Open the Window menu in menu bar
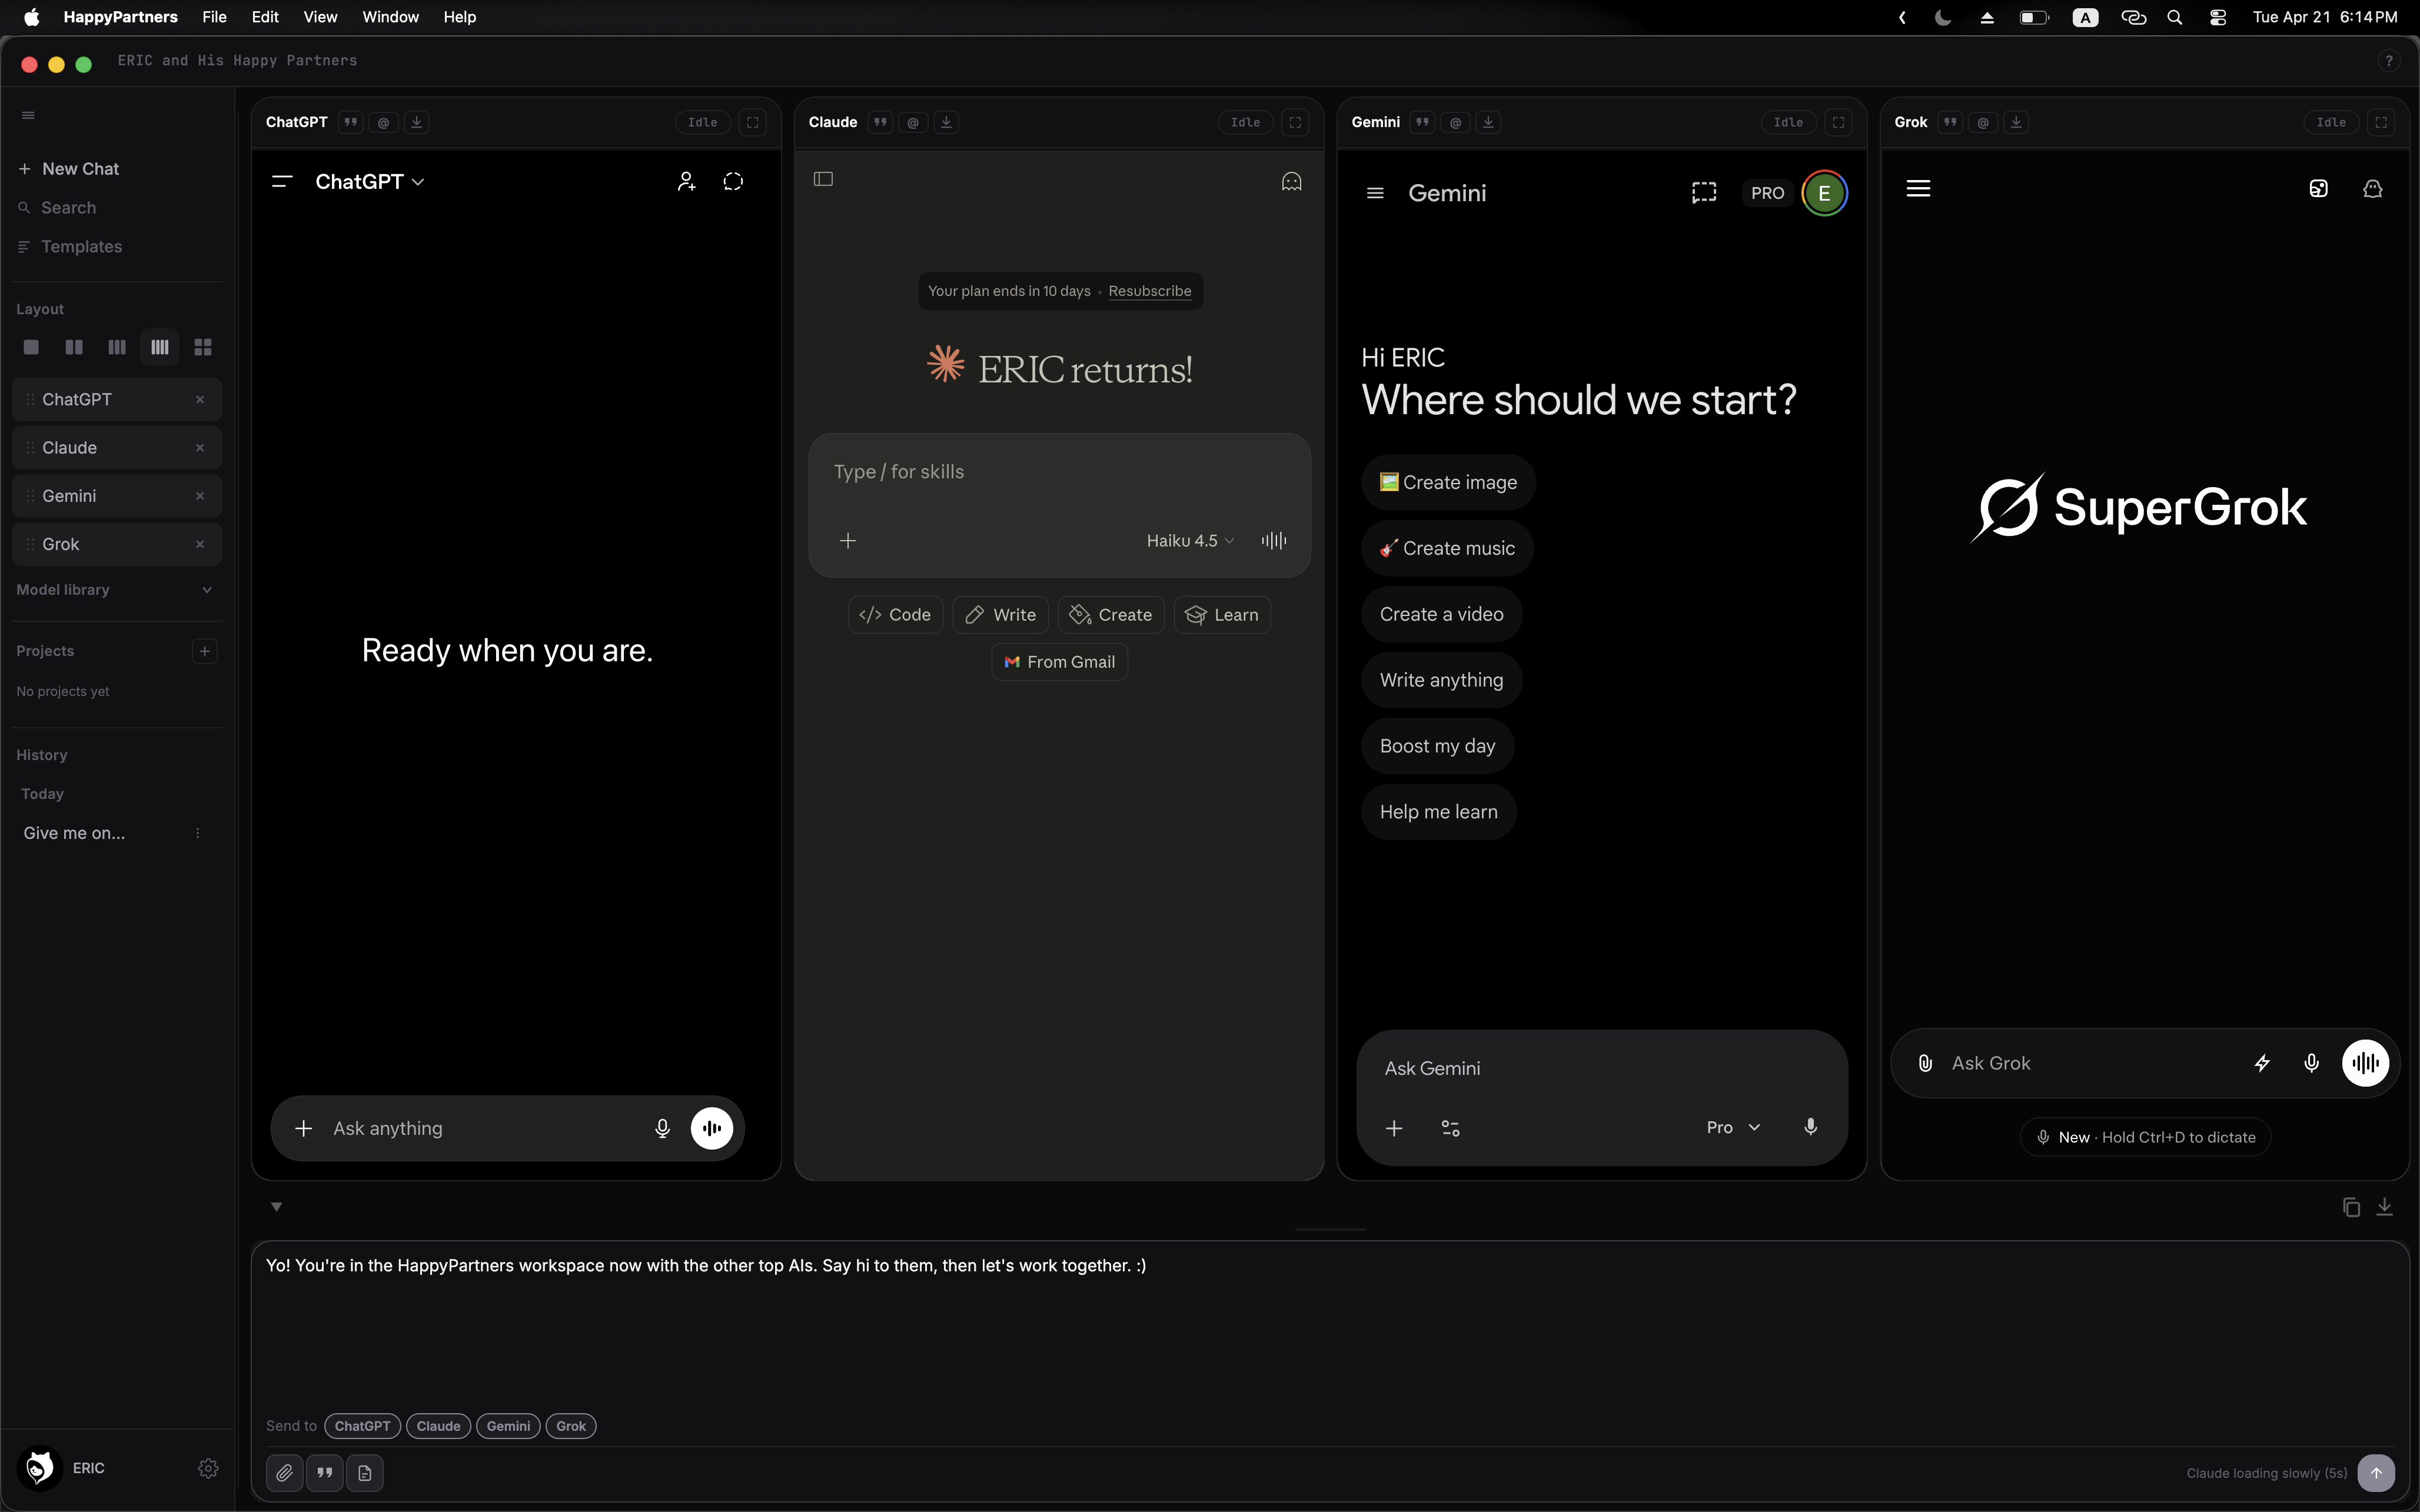 (x=390, y=17)
